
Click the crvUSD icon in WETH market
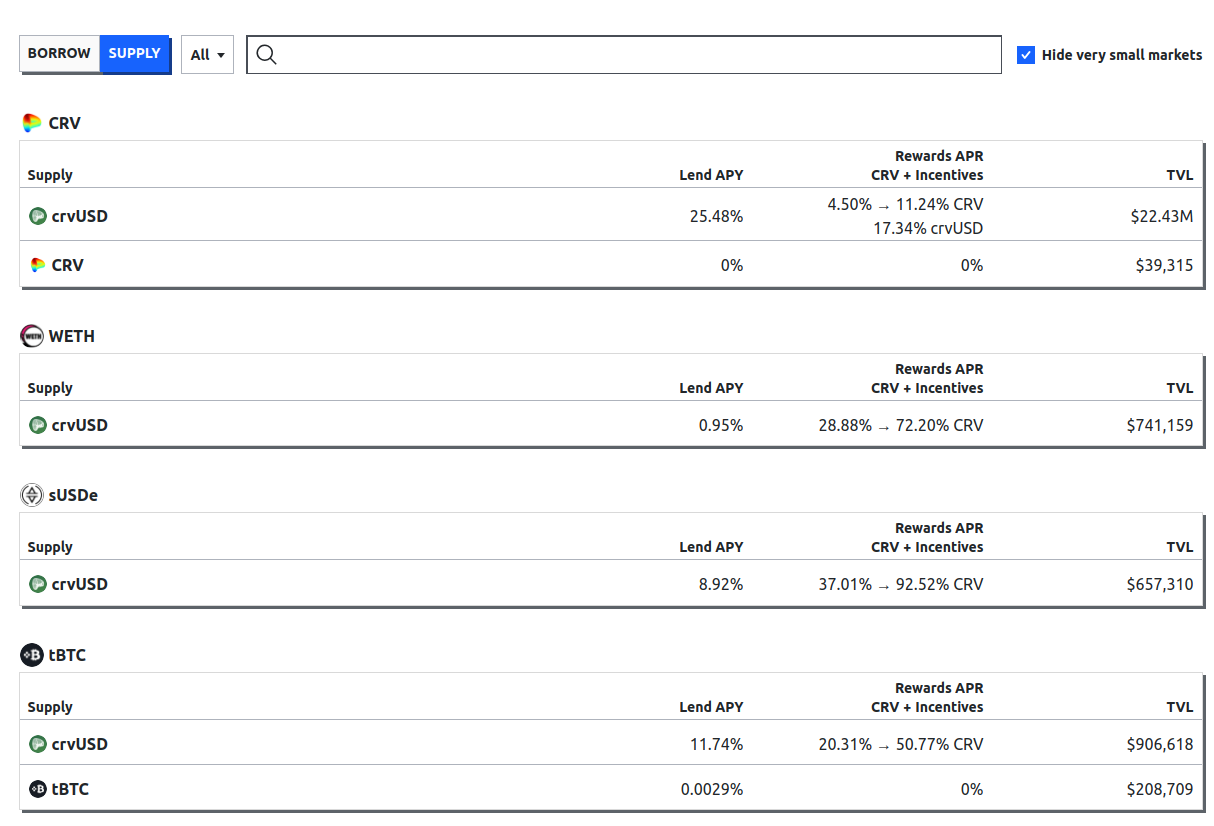(38, 425)
